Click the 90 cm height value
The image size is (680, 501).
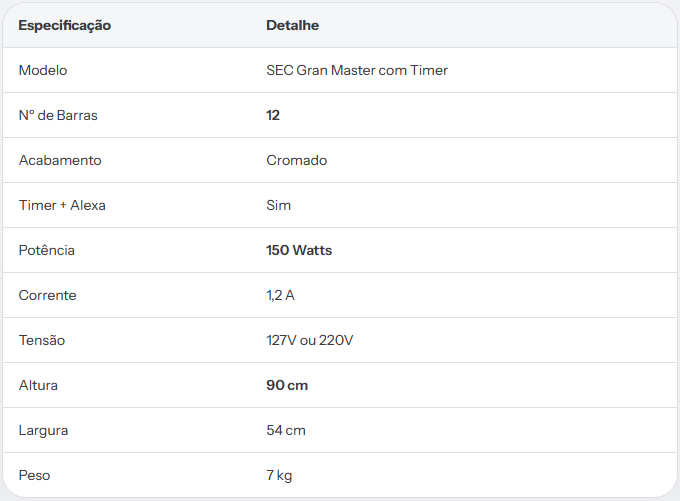(x=287, y=385)
